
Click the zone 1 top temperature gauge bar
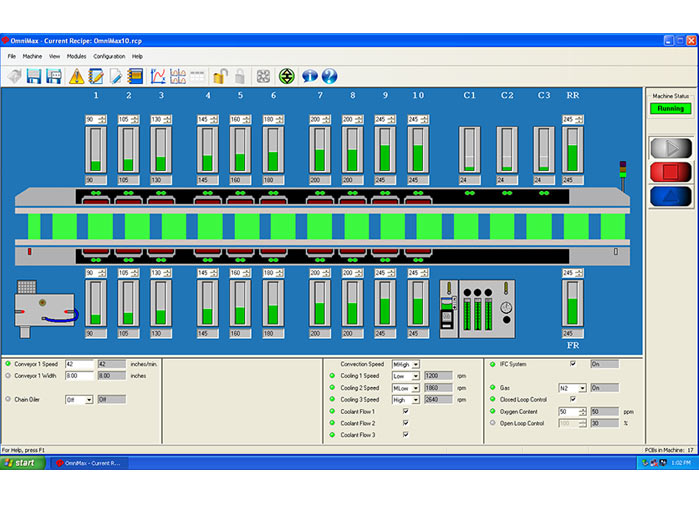pos(96,150)
